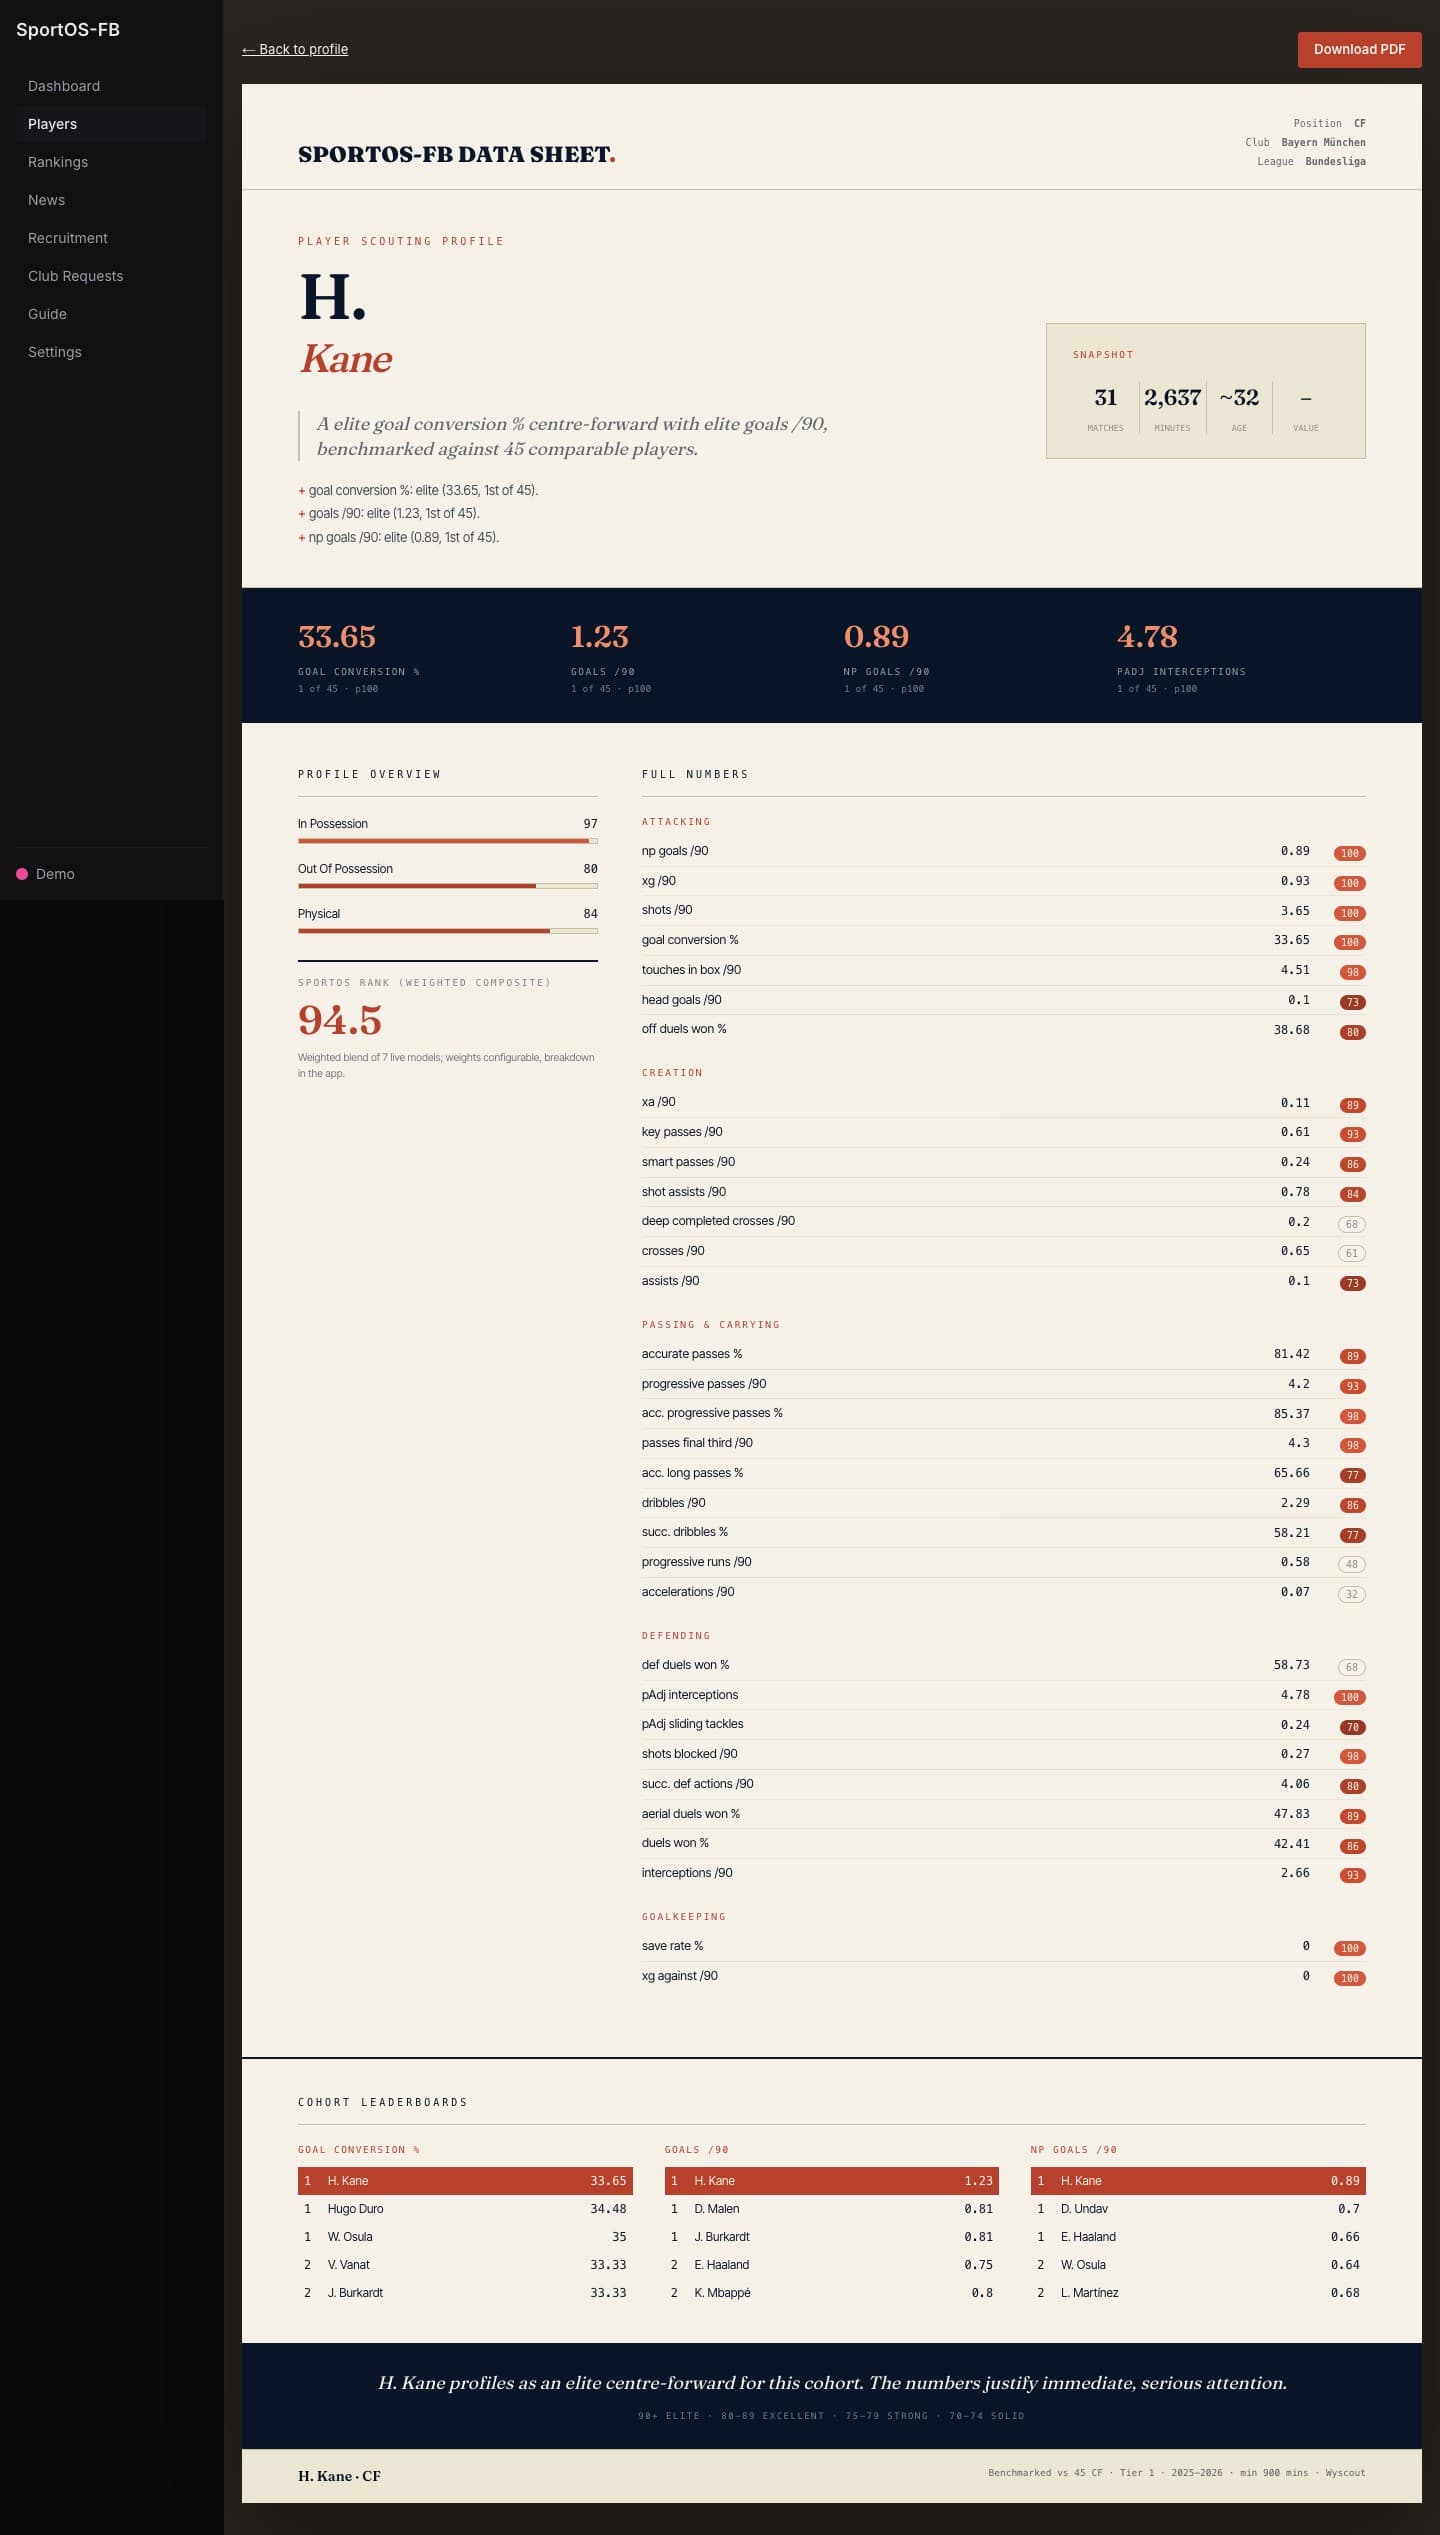
Task: Open the Dashboard sidebar item
Action: (111, 86)
